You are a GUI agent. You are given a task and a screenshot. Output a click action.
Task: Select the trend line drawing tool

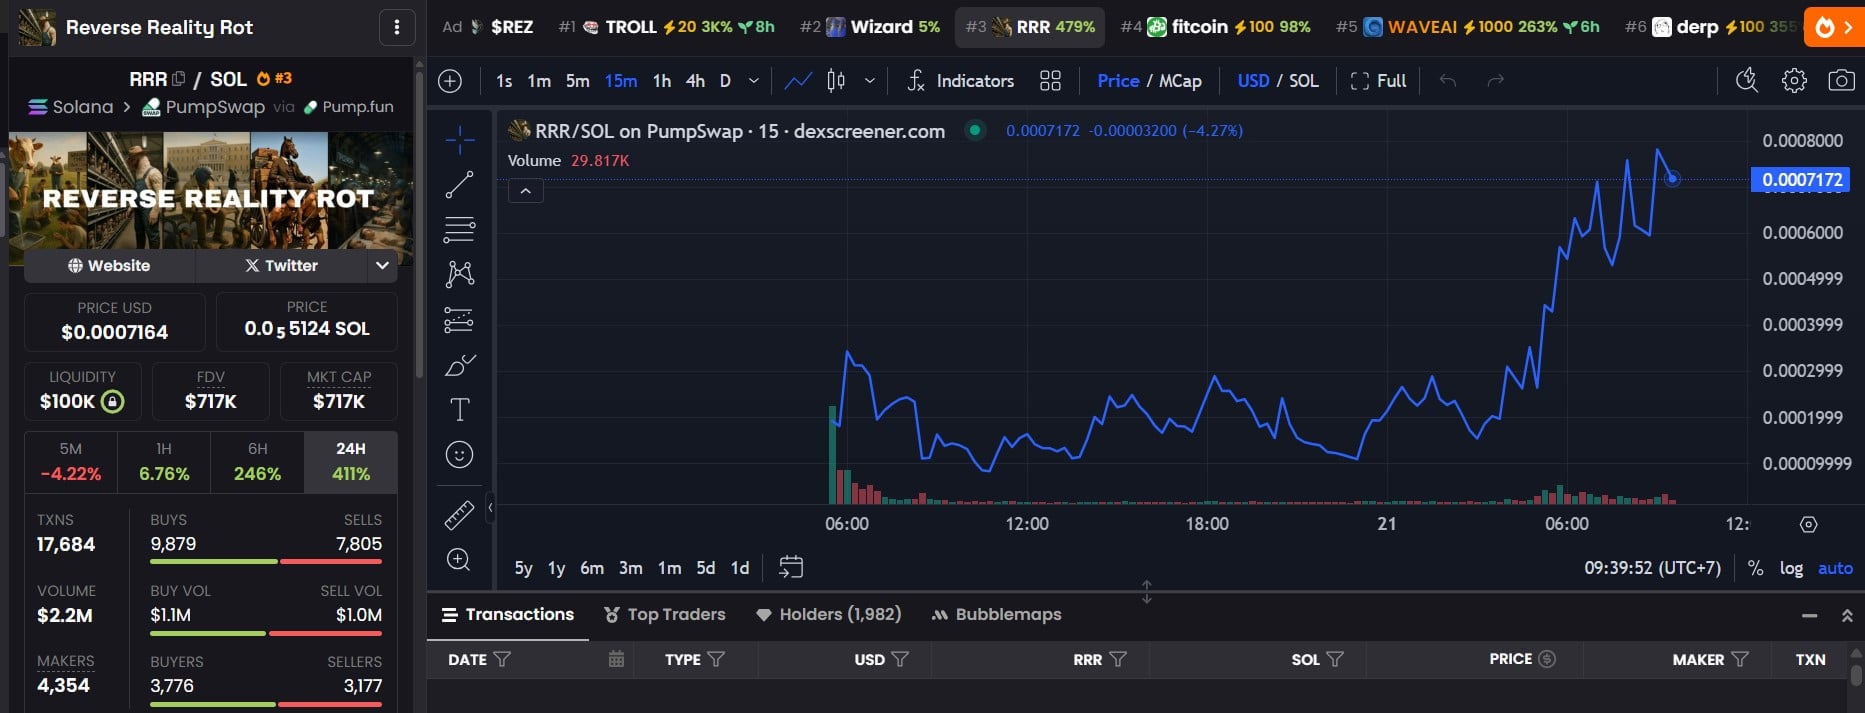(459, 185)
